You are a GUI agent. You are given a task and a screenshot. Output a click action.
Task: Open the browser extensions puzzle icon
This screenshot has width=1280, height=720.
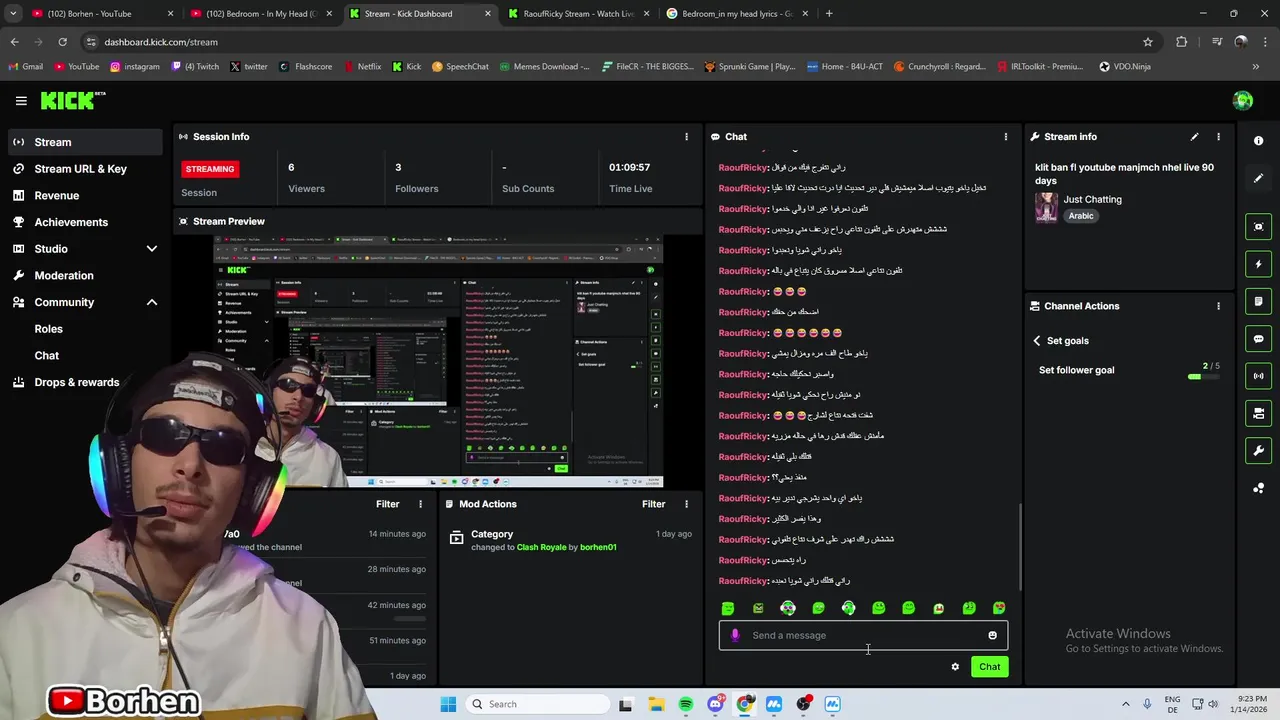1181,42
